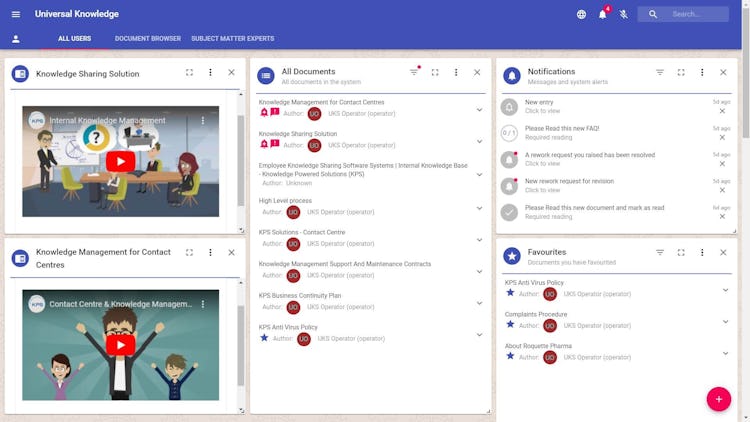
Task: Toggle the muted microphone icon
Action: click(624, 14)
